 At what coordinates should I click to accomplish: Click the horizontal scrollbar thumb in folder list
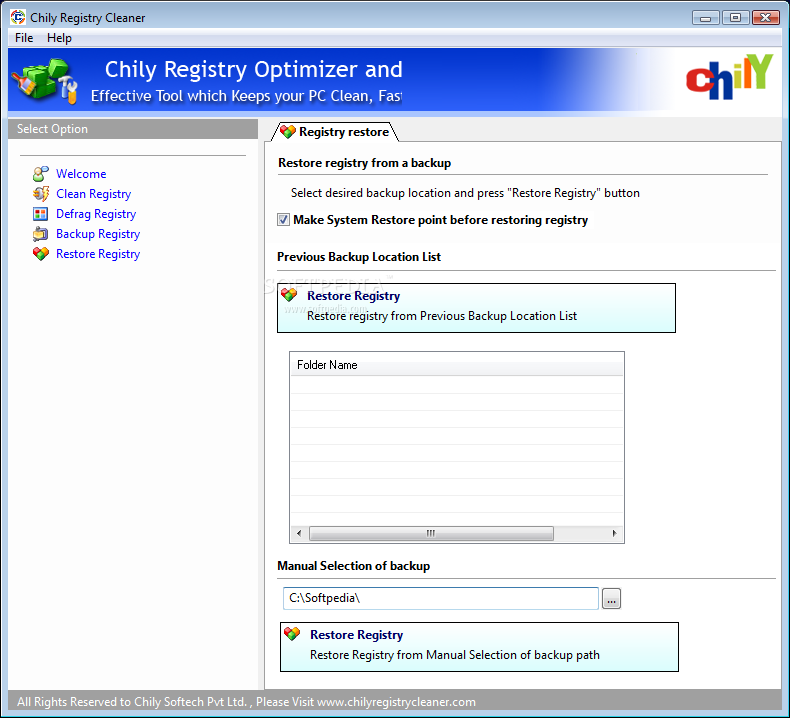431,533
